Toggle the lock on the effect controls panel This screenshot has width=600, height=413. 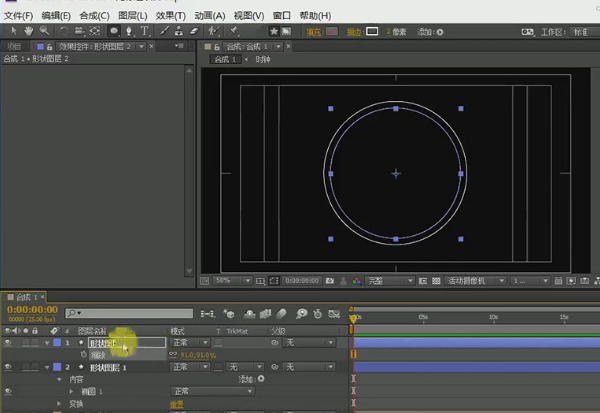tap(49, 47)
